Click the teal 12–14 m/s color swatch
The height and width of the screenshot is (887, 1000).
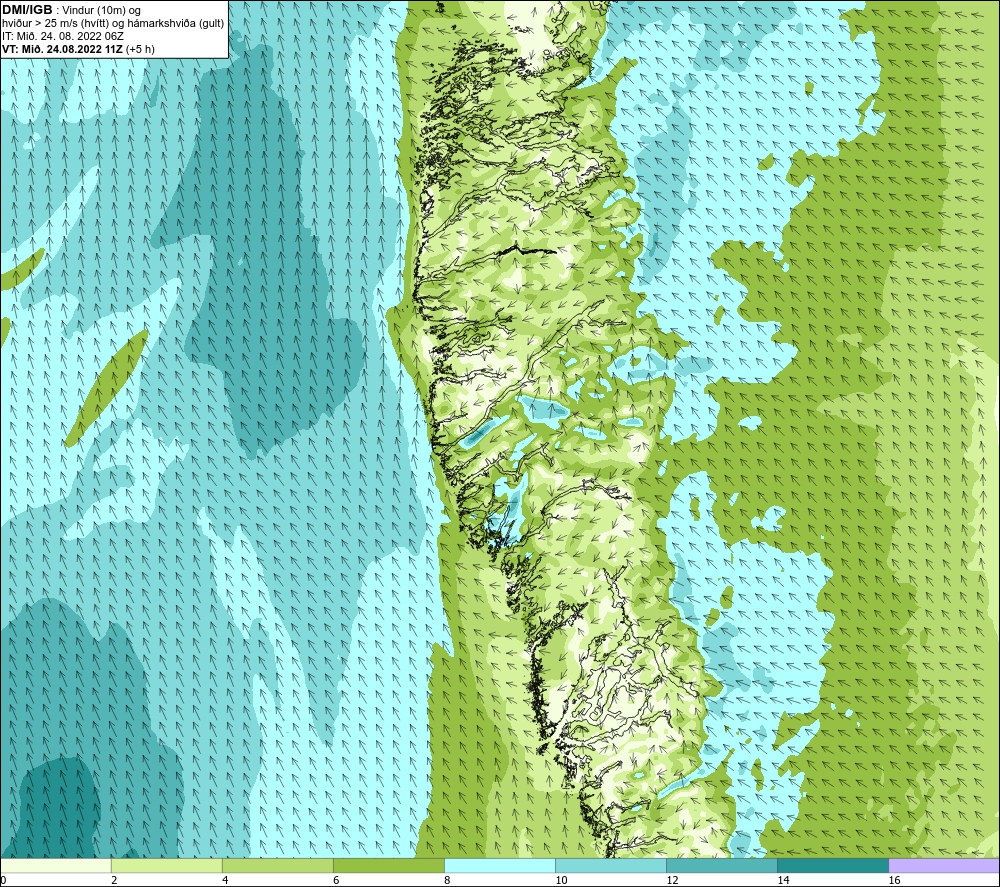click(x=722, y=865)
